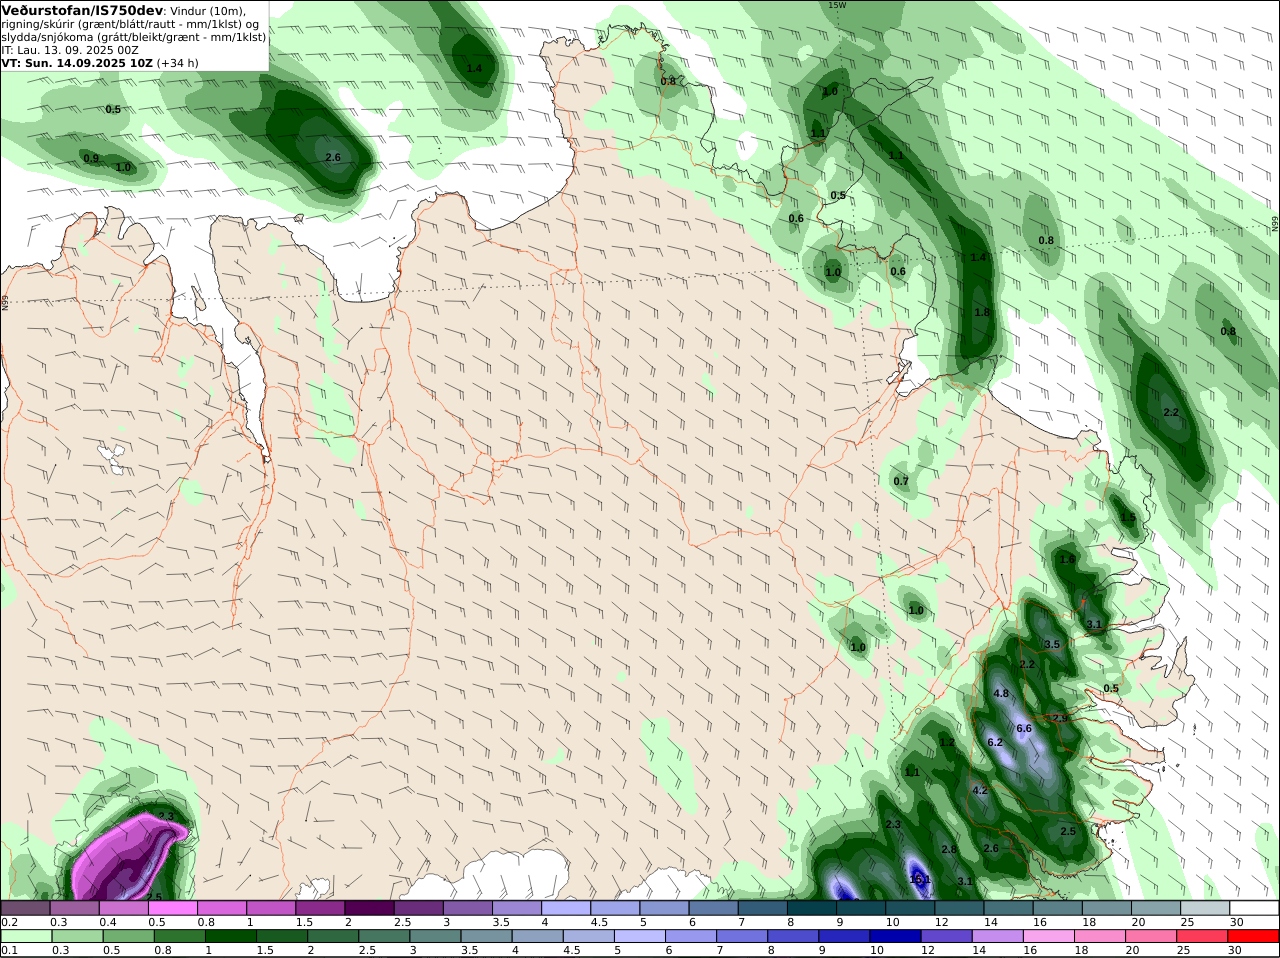Pick the dark teal 9 swatch in the upper legend

[x=861, y=908]
